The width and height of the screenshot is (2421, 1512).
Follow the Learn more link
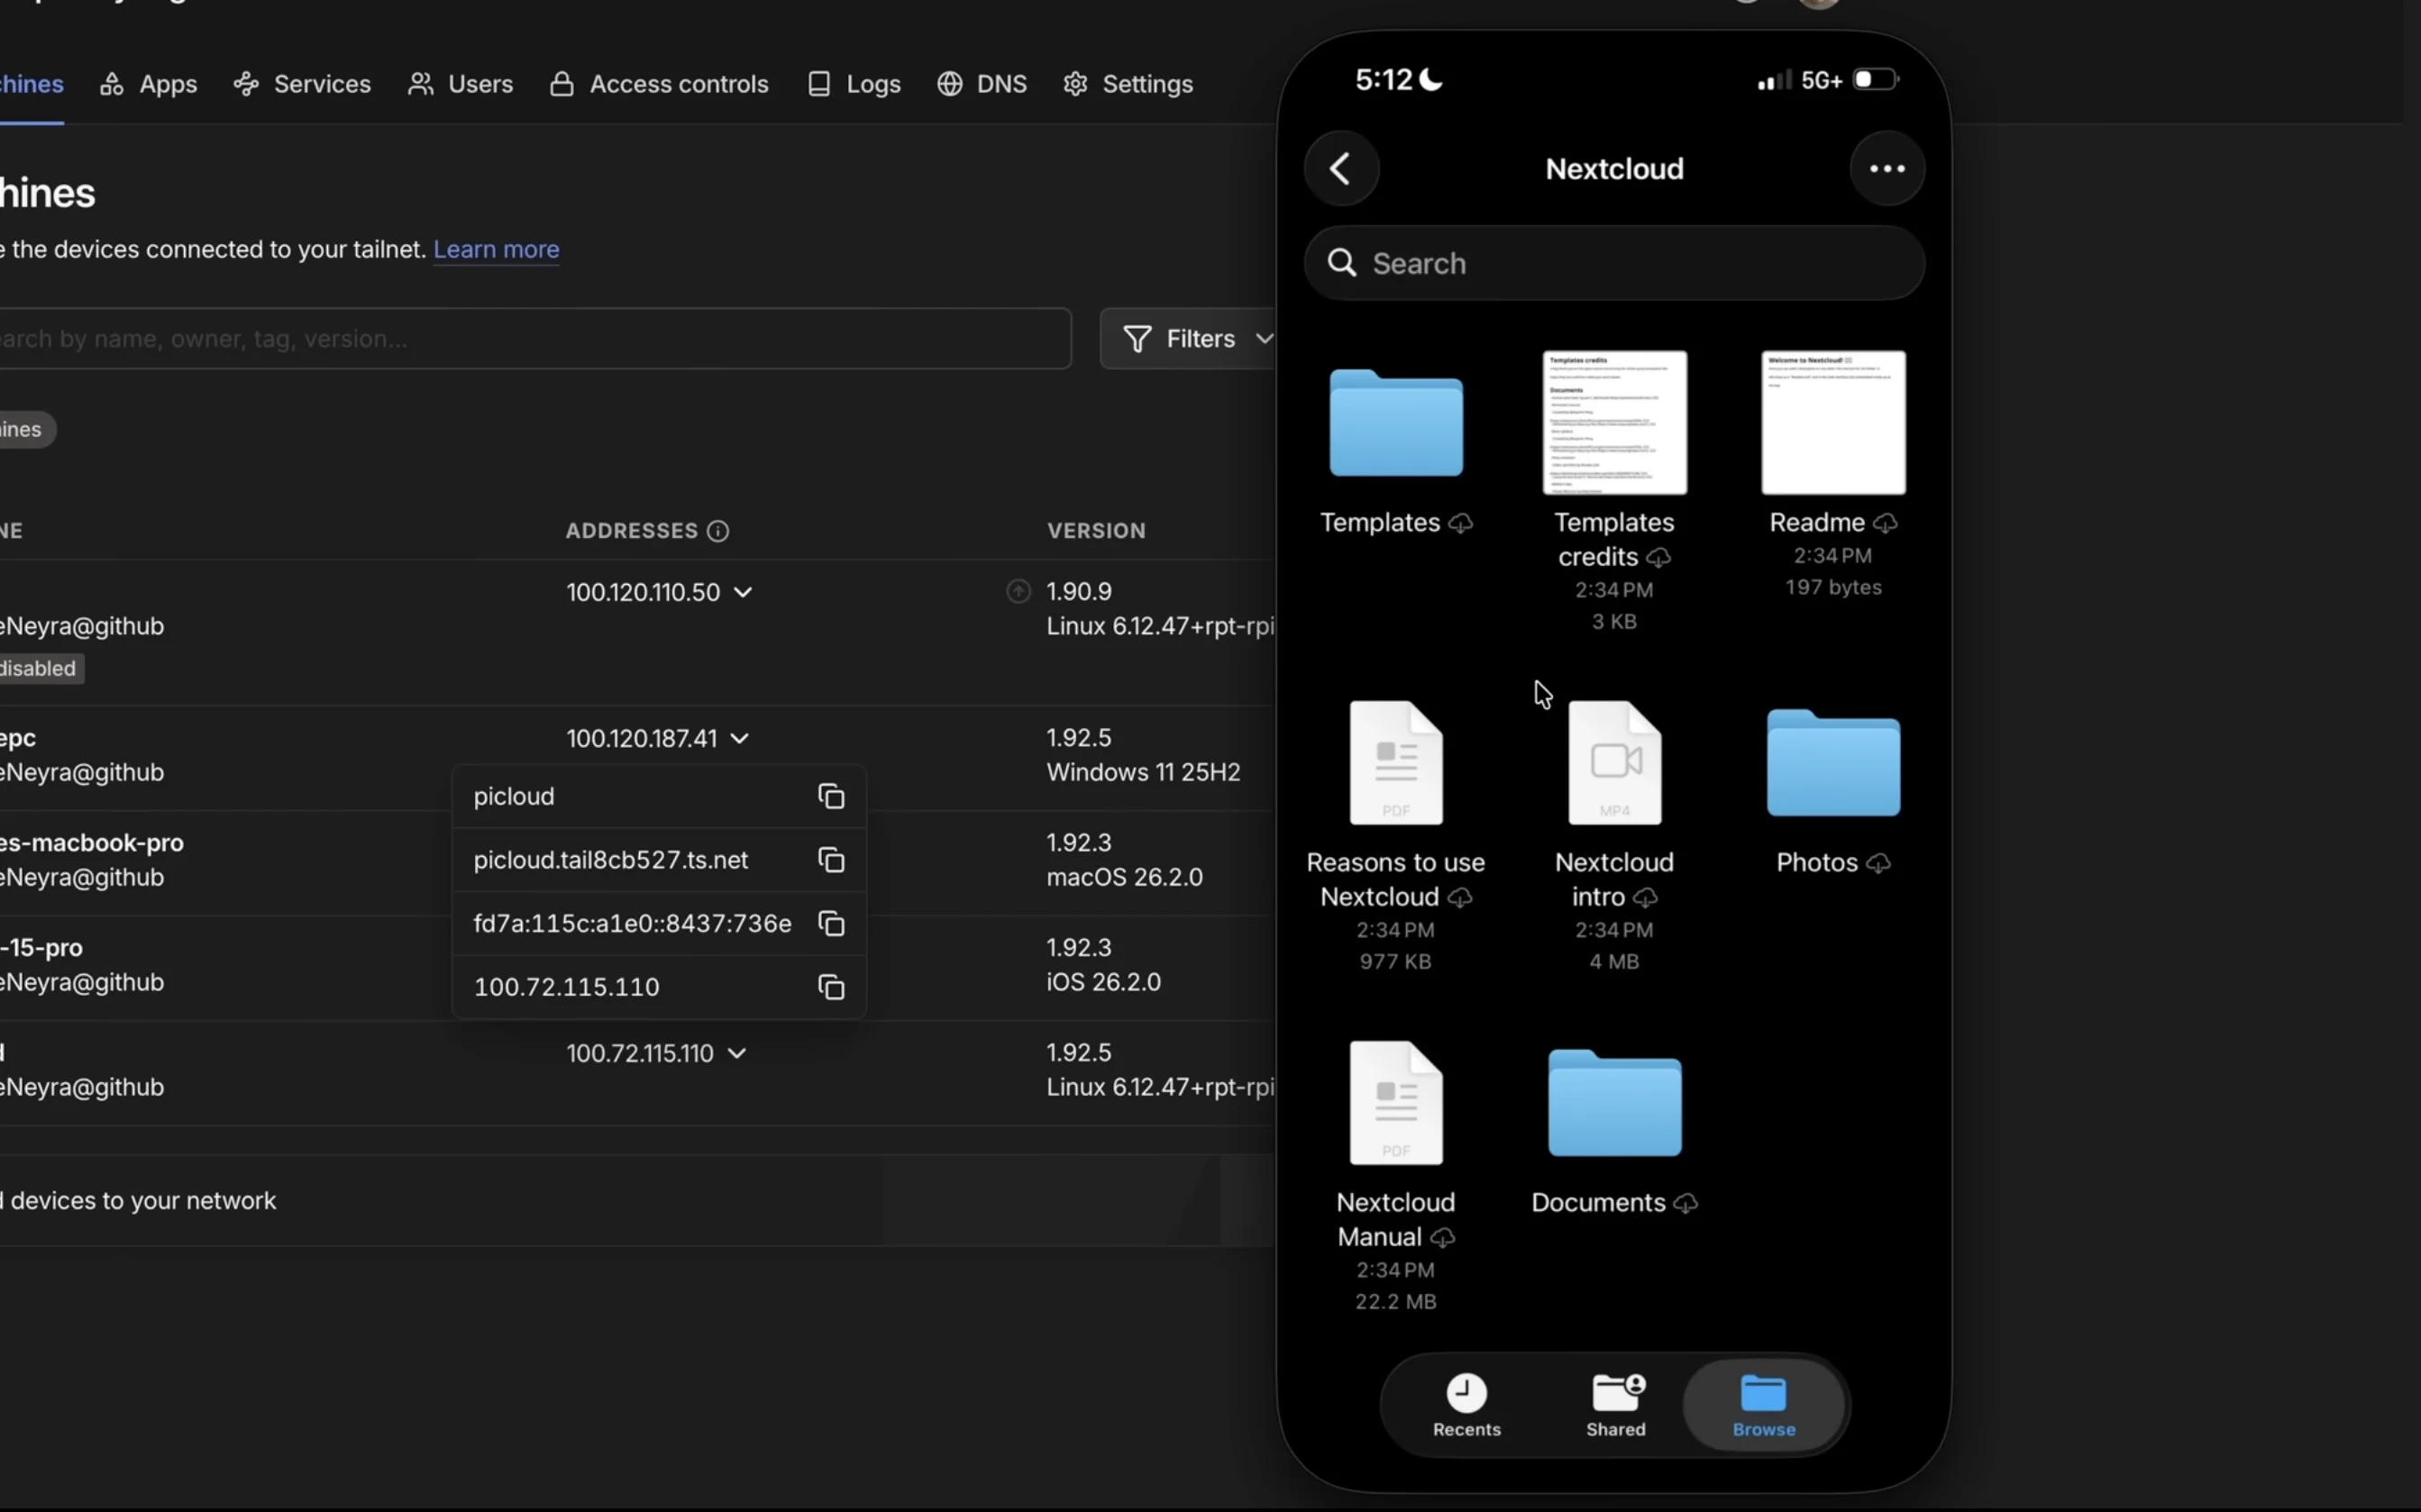tap(496, 249)
